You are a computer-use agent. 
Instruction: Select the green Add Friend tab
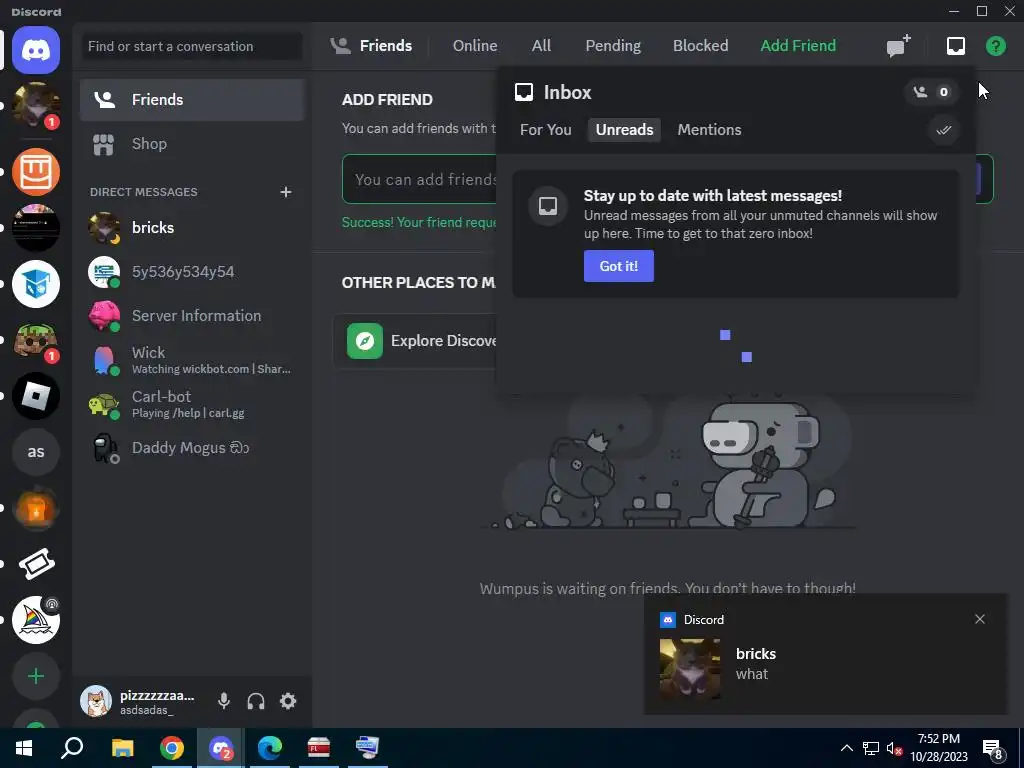(797, 46)
